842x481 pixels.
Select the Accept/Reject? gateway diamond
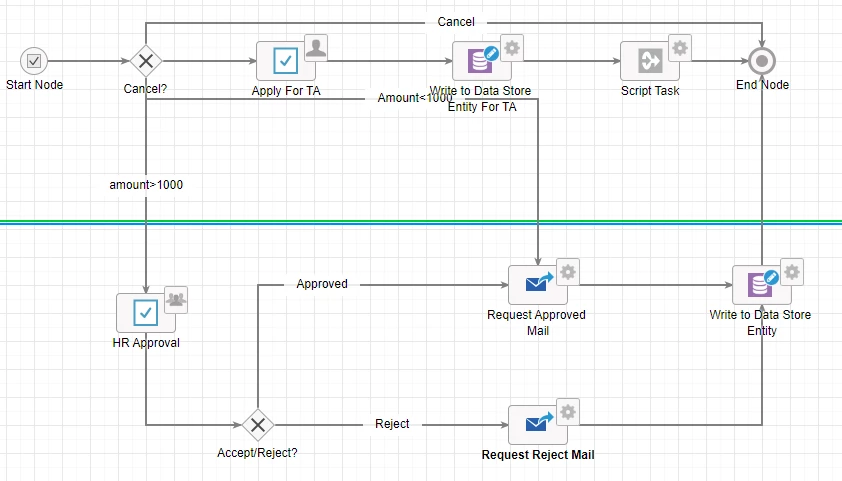[x=258, y=425]
